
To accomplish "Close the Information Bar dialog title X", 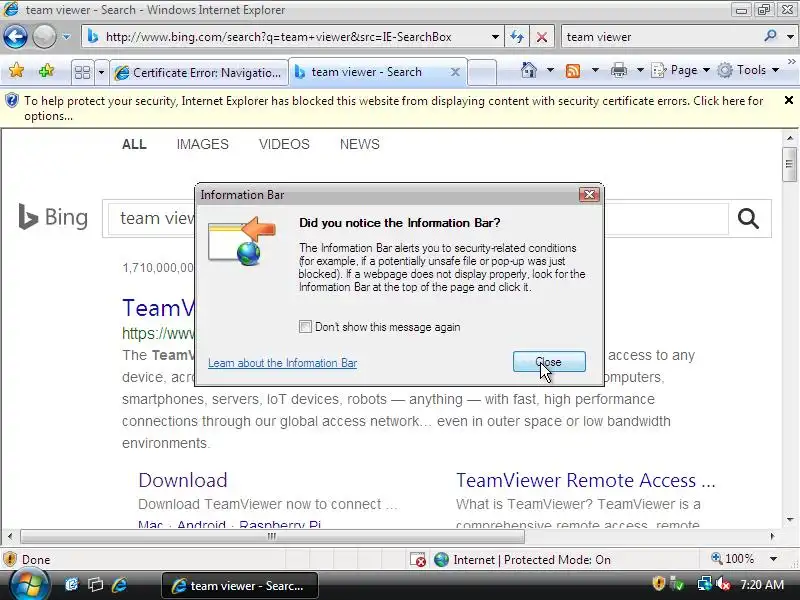I will tap(589, 194).
